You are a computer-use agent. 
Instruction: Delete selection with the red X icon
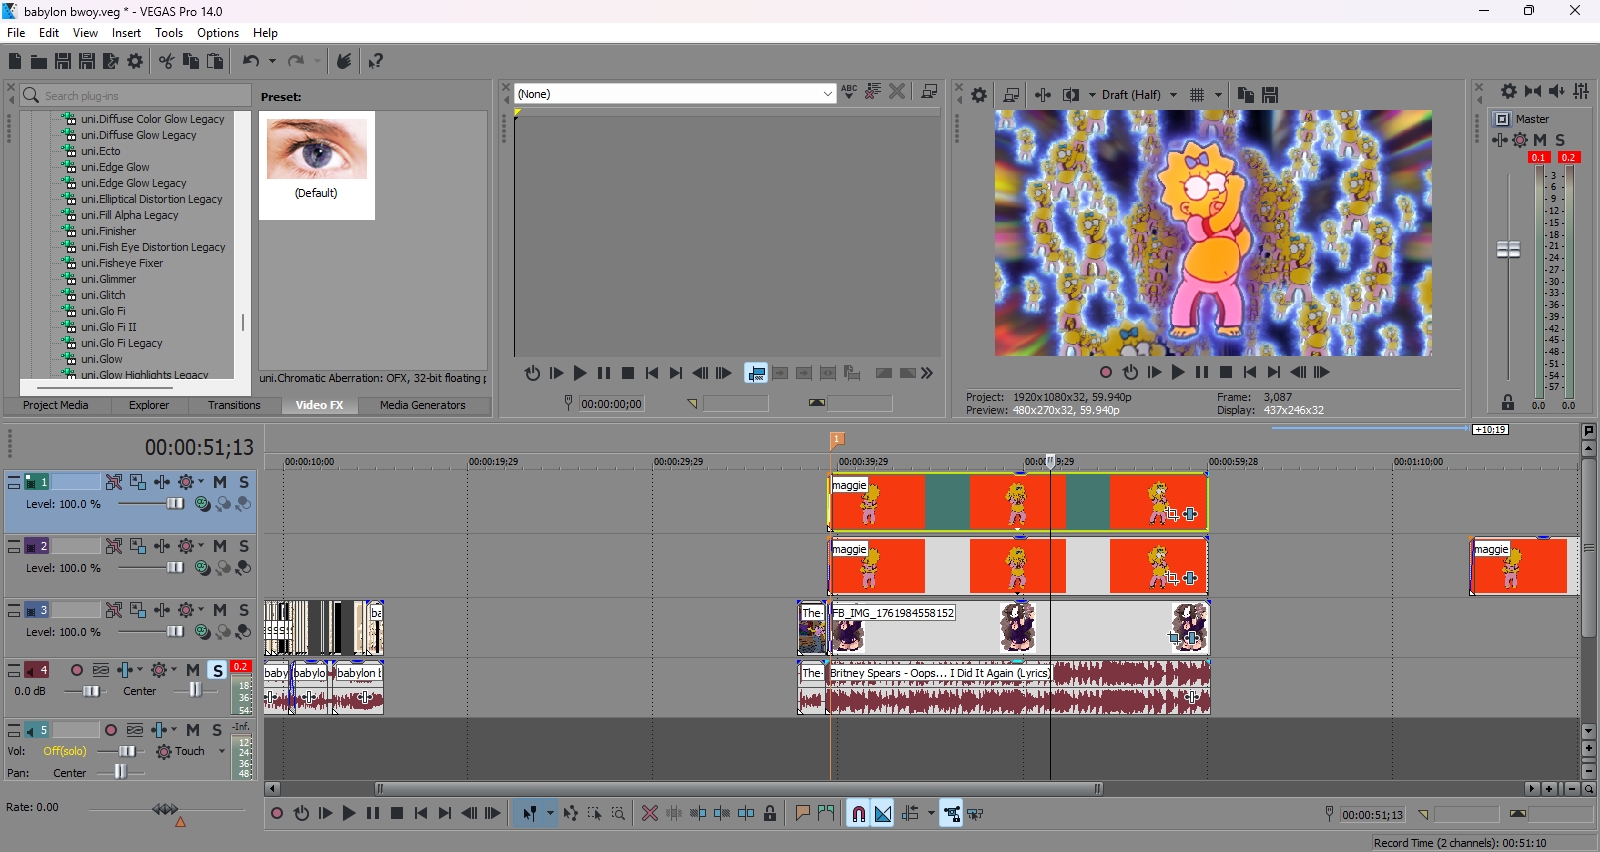(x=650, y=814)
